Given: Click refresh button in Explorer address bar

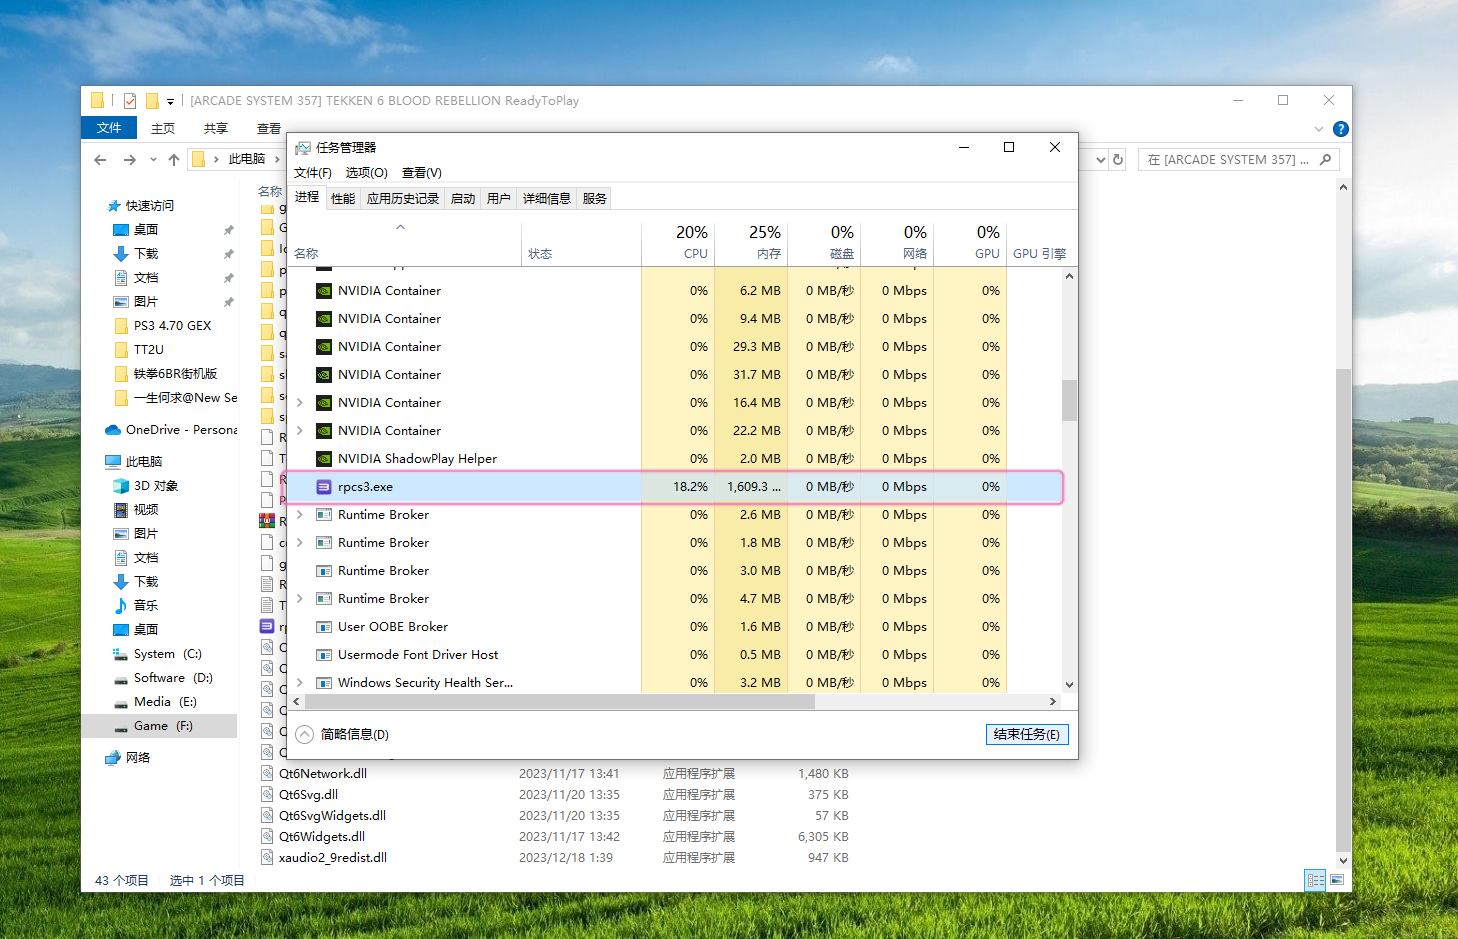Looking at the screenshot, I should [x=1118, y=160].
